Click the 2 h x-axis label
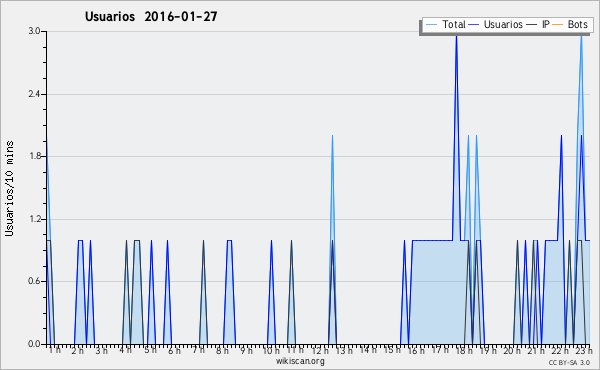This screenshot has width=600, height=370. pos(77,350)
